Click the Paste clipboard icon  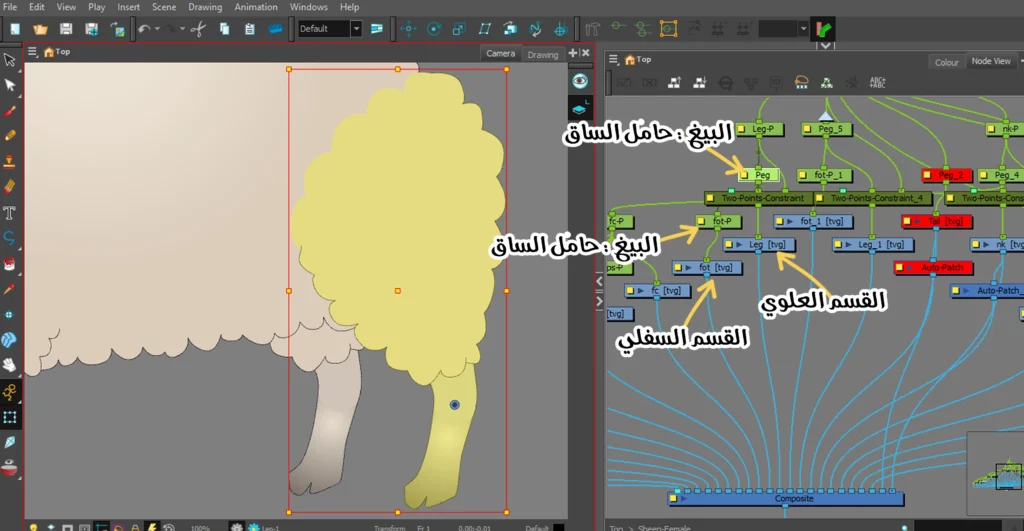point(249,29)
